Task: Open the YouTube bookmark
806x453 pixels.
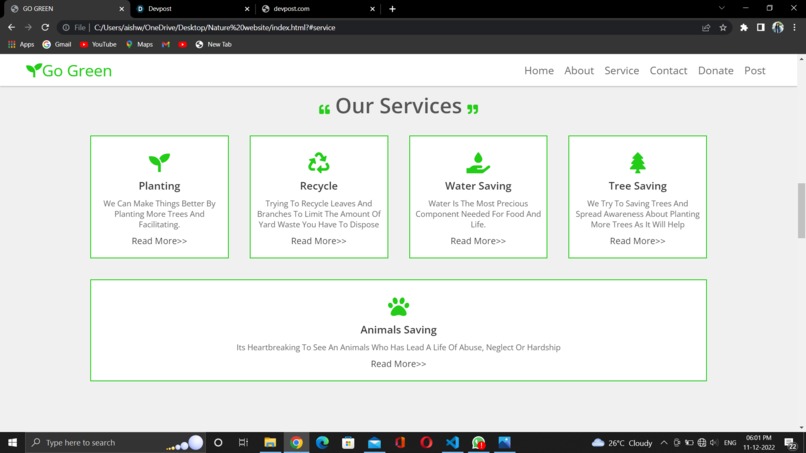Action: click(x=98, y=45)
